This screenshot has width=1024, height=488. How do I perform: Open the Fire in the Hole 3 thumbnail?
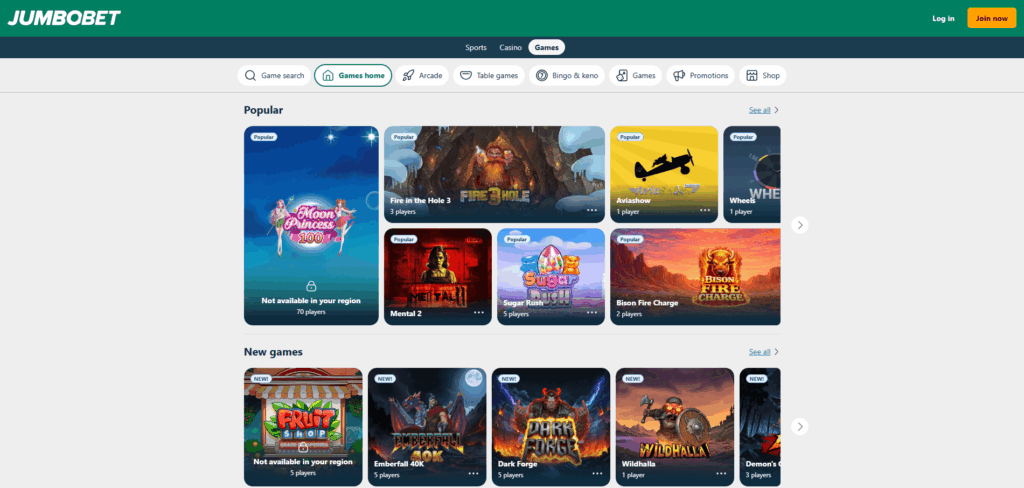494,174
